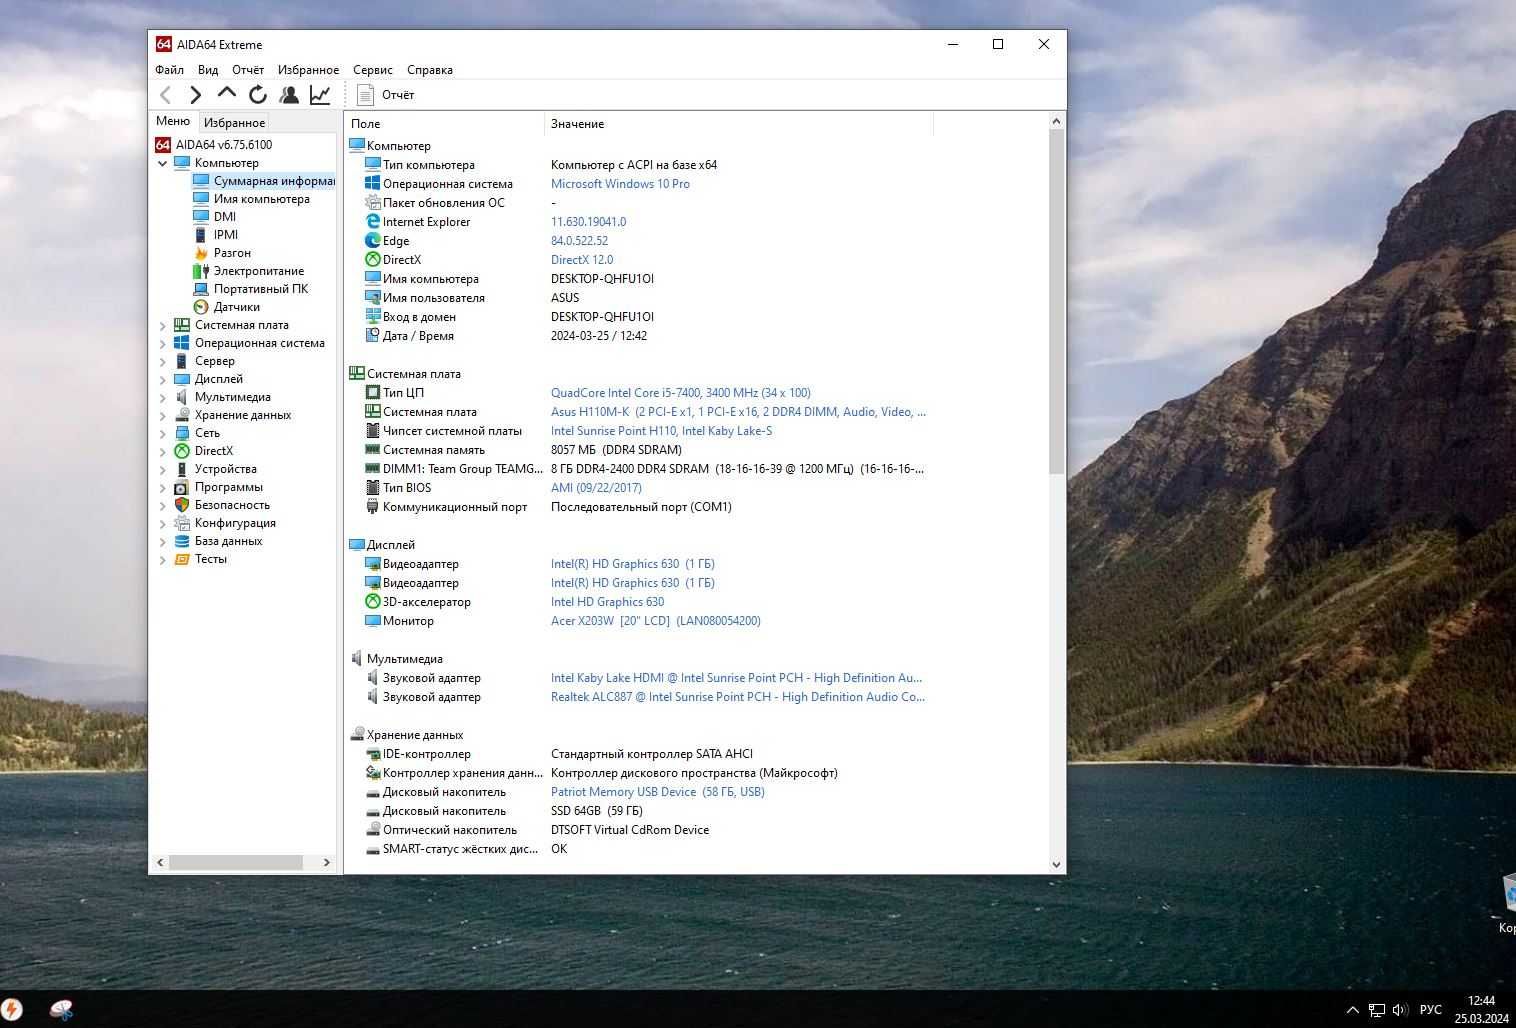Open the Acer X203W monitor link

click(x=656, y=621)
